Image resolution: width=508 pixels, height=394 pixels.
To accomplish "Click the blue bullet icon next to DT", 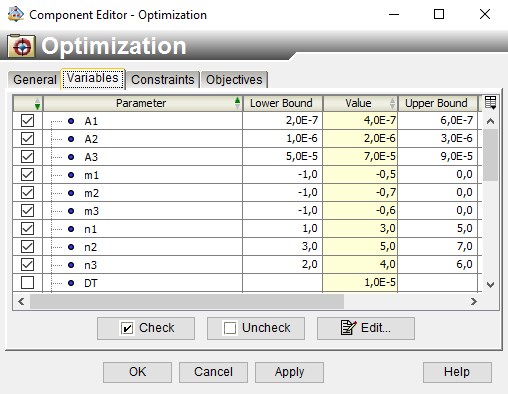I will click(x=71, y=283).
